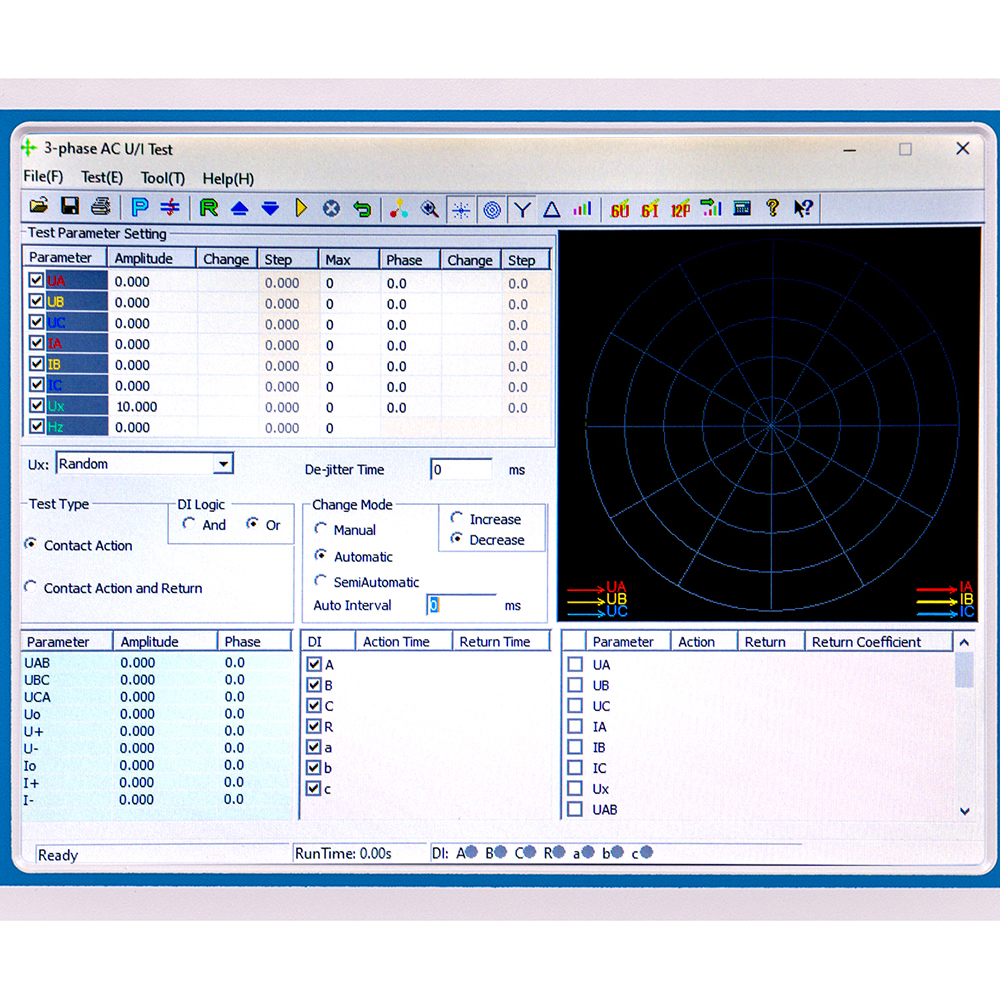
Task: Click the Return Coefficient column header
Action: tap(866, 642)
